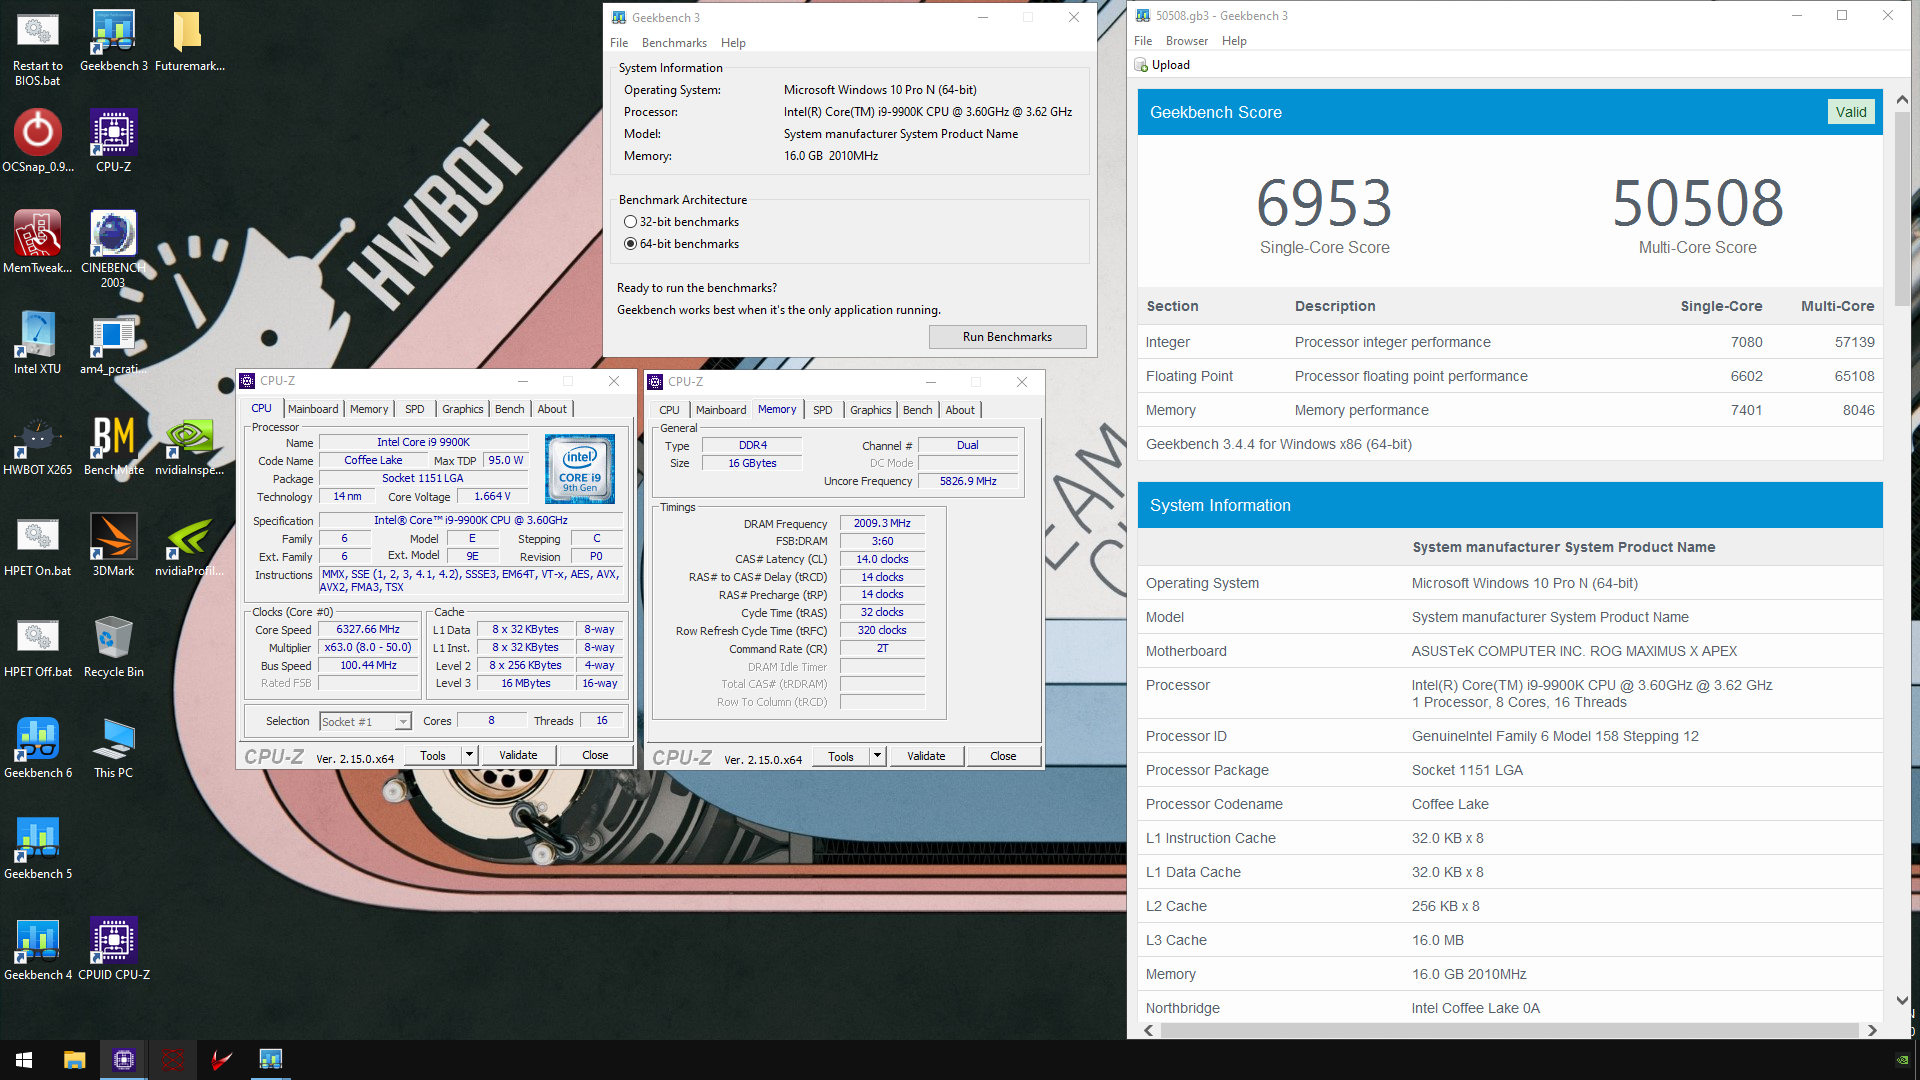Click vertical scrollbar down arrow in Geekbench results
1920x1080 pixels.
pos(1902,1000)
